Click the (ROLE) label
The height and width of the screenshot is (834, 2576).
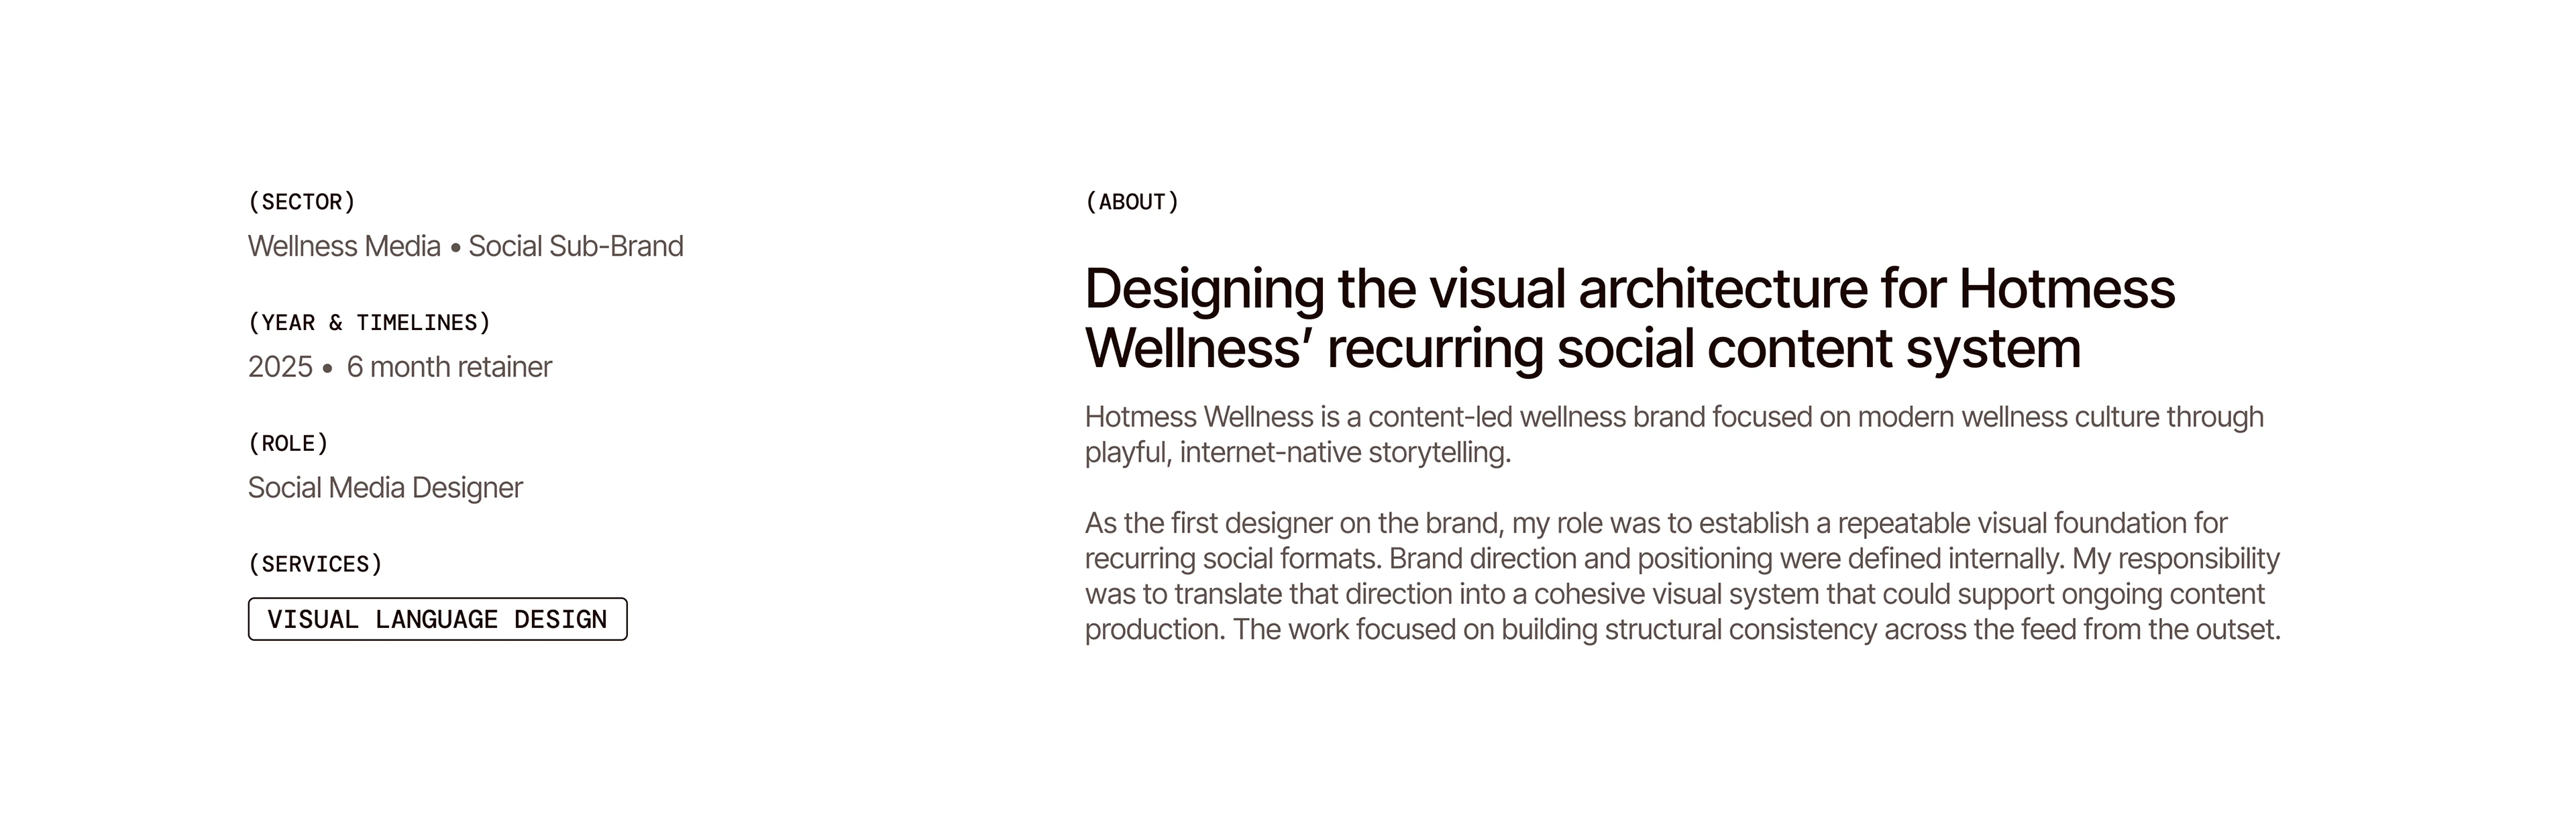pos(288,443)
